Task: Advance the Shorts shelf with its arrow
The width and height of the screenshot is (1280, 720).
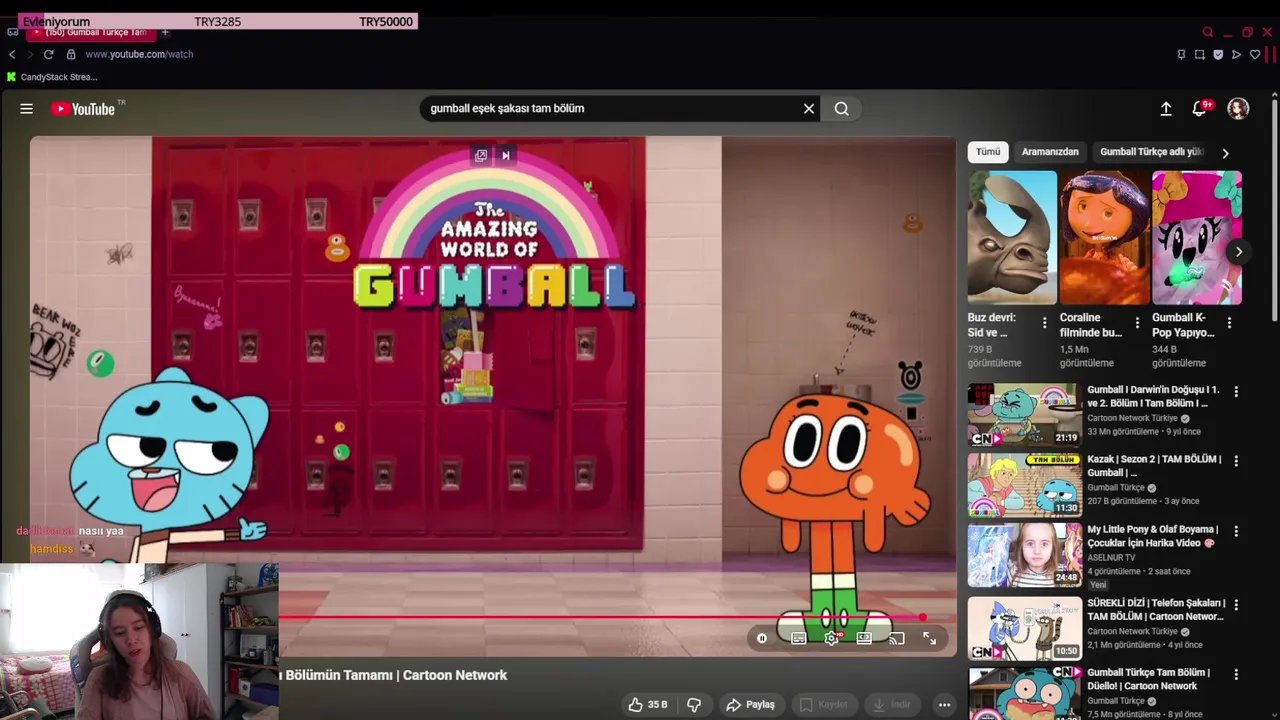Action: click(x=1238, y=252)
